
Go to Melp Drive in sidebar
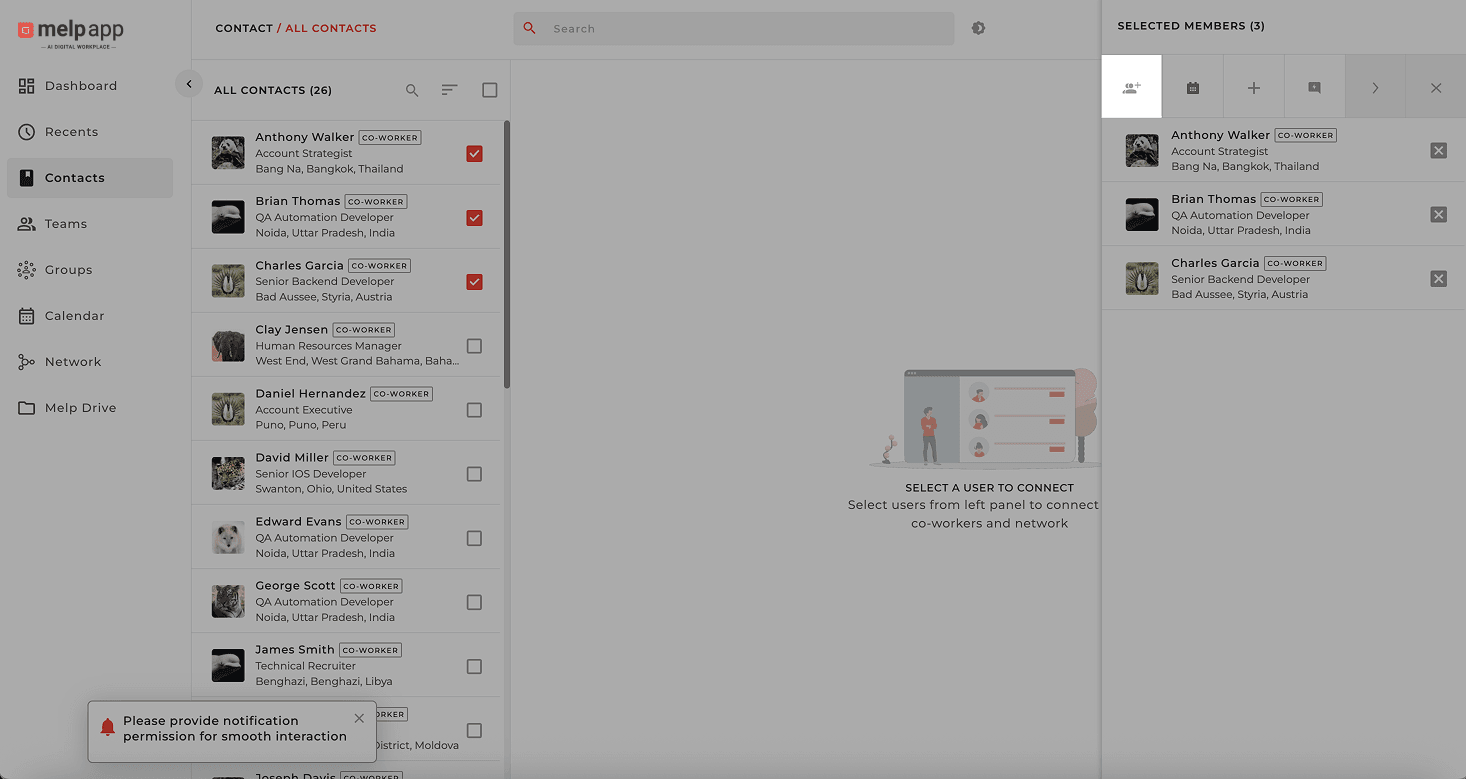click(x=80, y=408)
